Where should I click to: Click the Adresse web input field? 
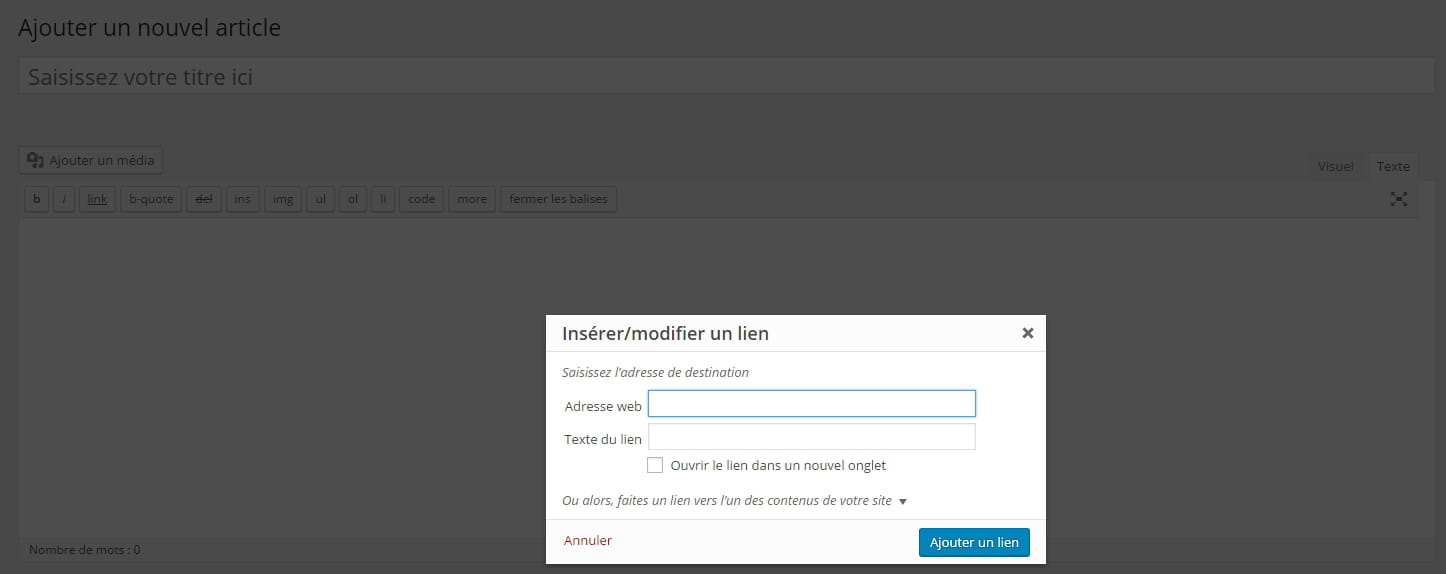(x=812, y=403)
